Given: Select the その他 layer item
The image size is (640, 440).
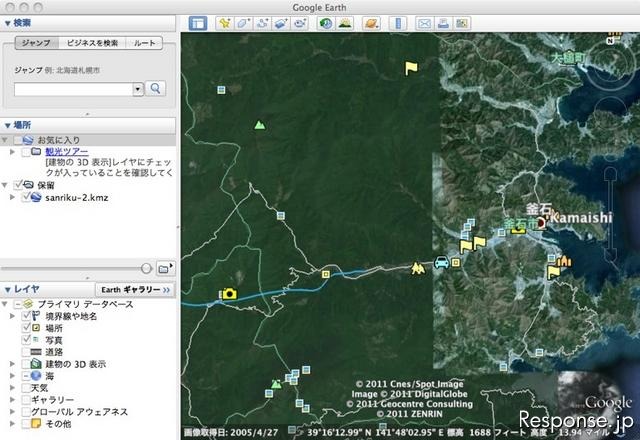Looking at the screenshot, I should [58, 424].
